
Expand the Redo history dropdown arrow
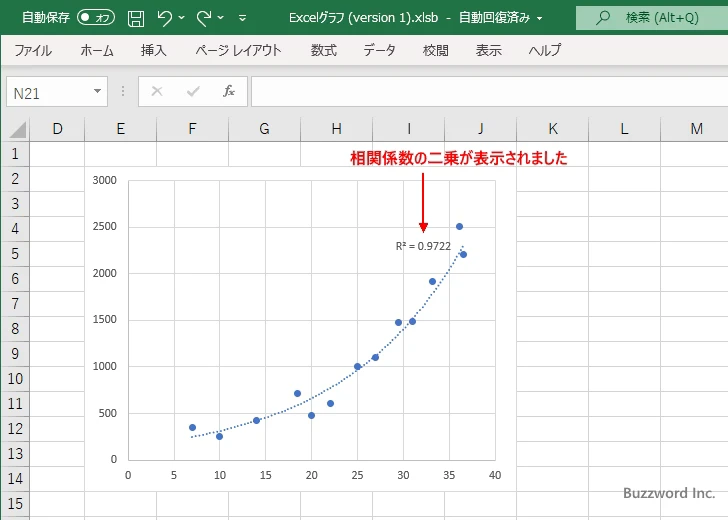pyautogui.click(x=221, y=18)
